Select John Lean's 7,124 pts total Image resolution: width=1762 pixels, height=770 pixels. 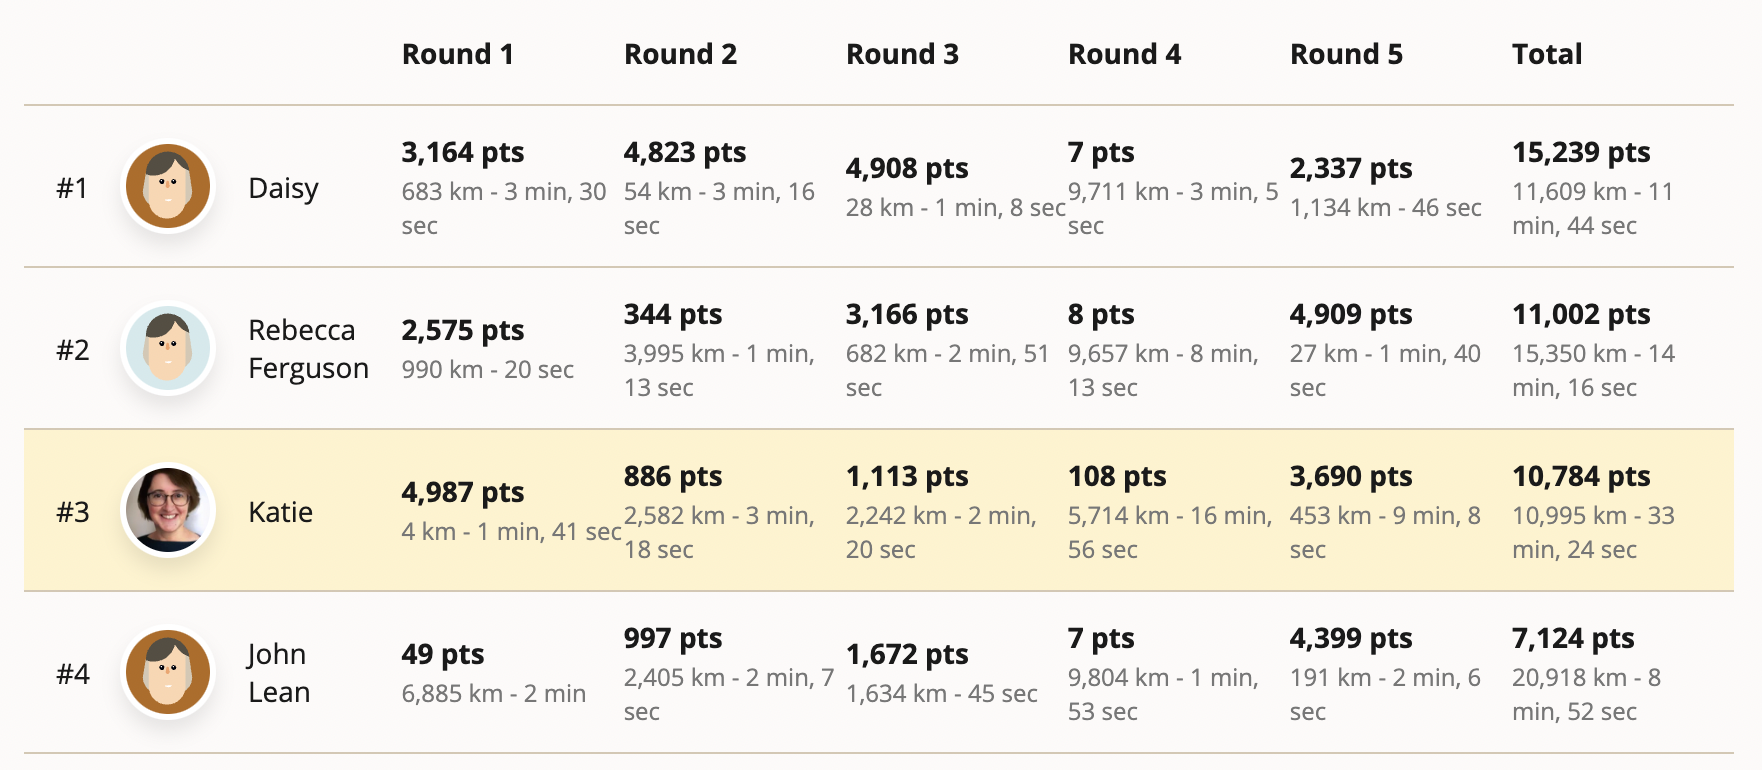pyautogui.click(x=1573, y=638)
